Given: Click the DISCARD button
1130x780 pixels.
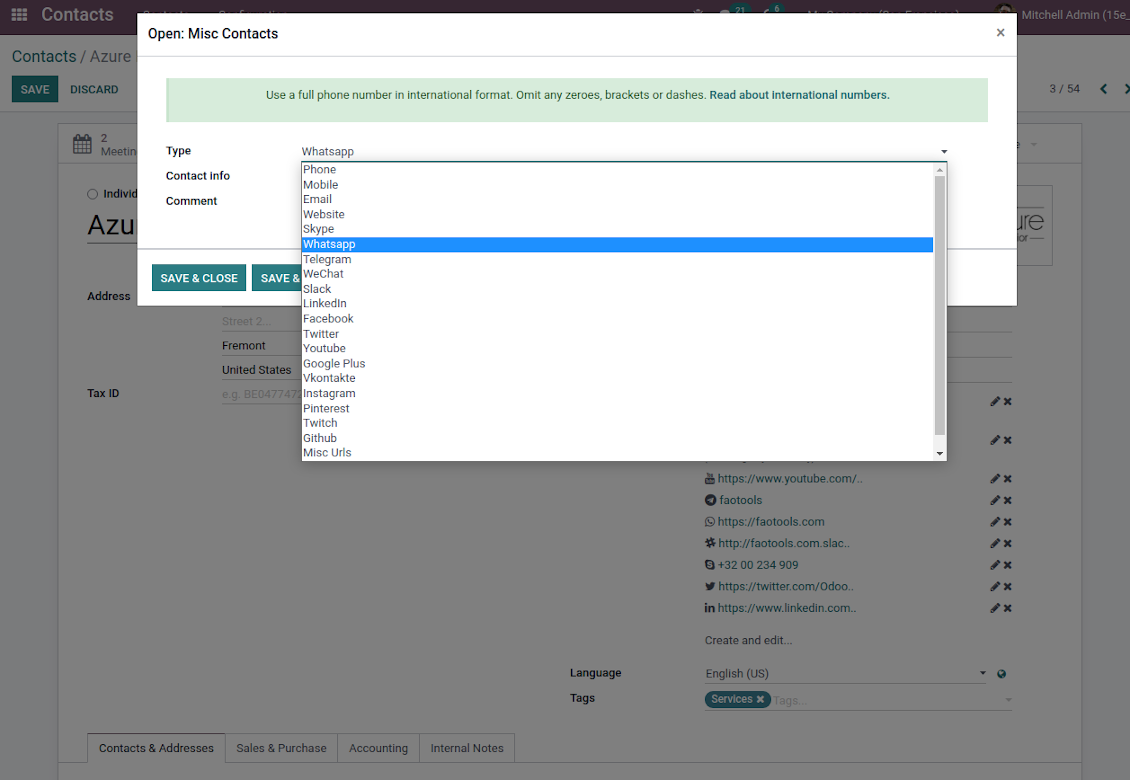Looking at the screenshot, I should point(94,89).
